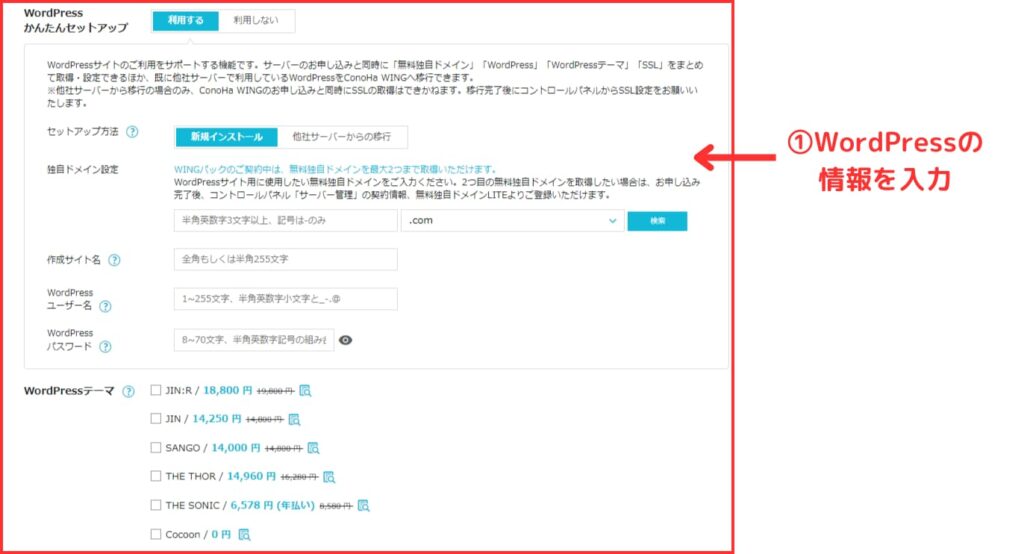Check THE SONIC theme checkbox
The image size is (1024, 554).
pyautogui.click(x=155, y=505)
